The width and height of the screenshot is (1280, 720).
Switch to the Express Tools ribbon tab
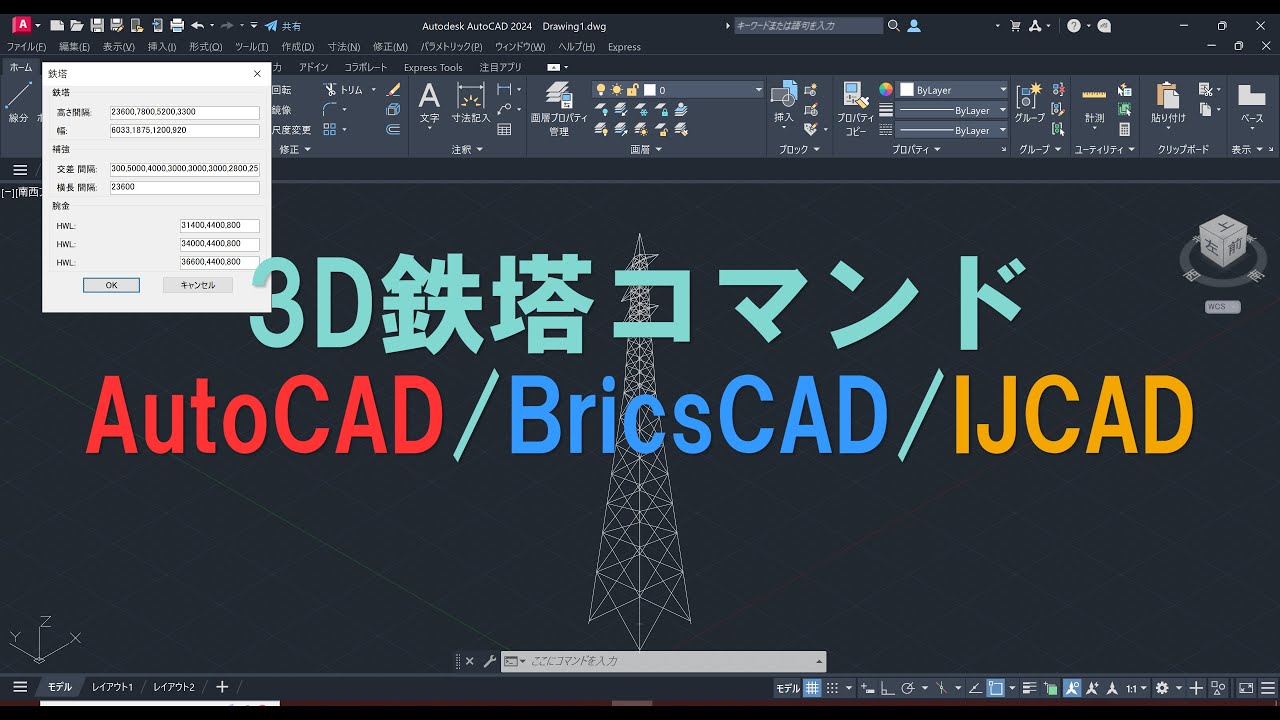(x=433, y=67)
